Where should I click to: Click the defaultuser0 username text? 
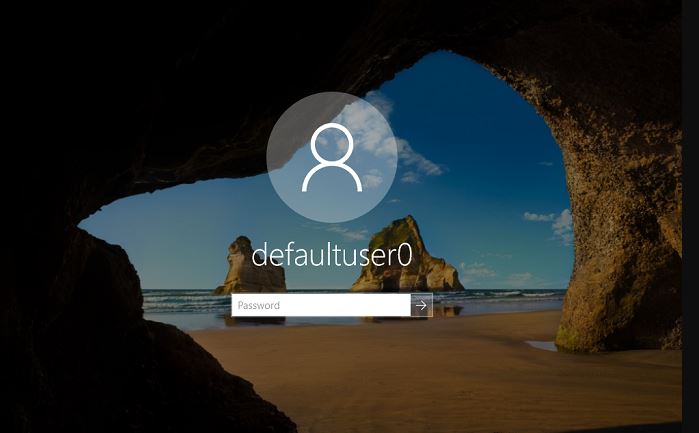point(332,254)
